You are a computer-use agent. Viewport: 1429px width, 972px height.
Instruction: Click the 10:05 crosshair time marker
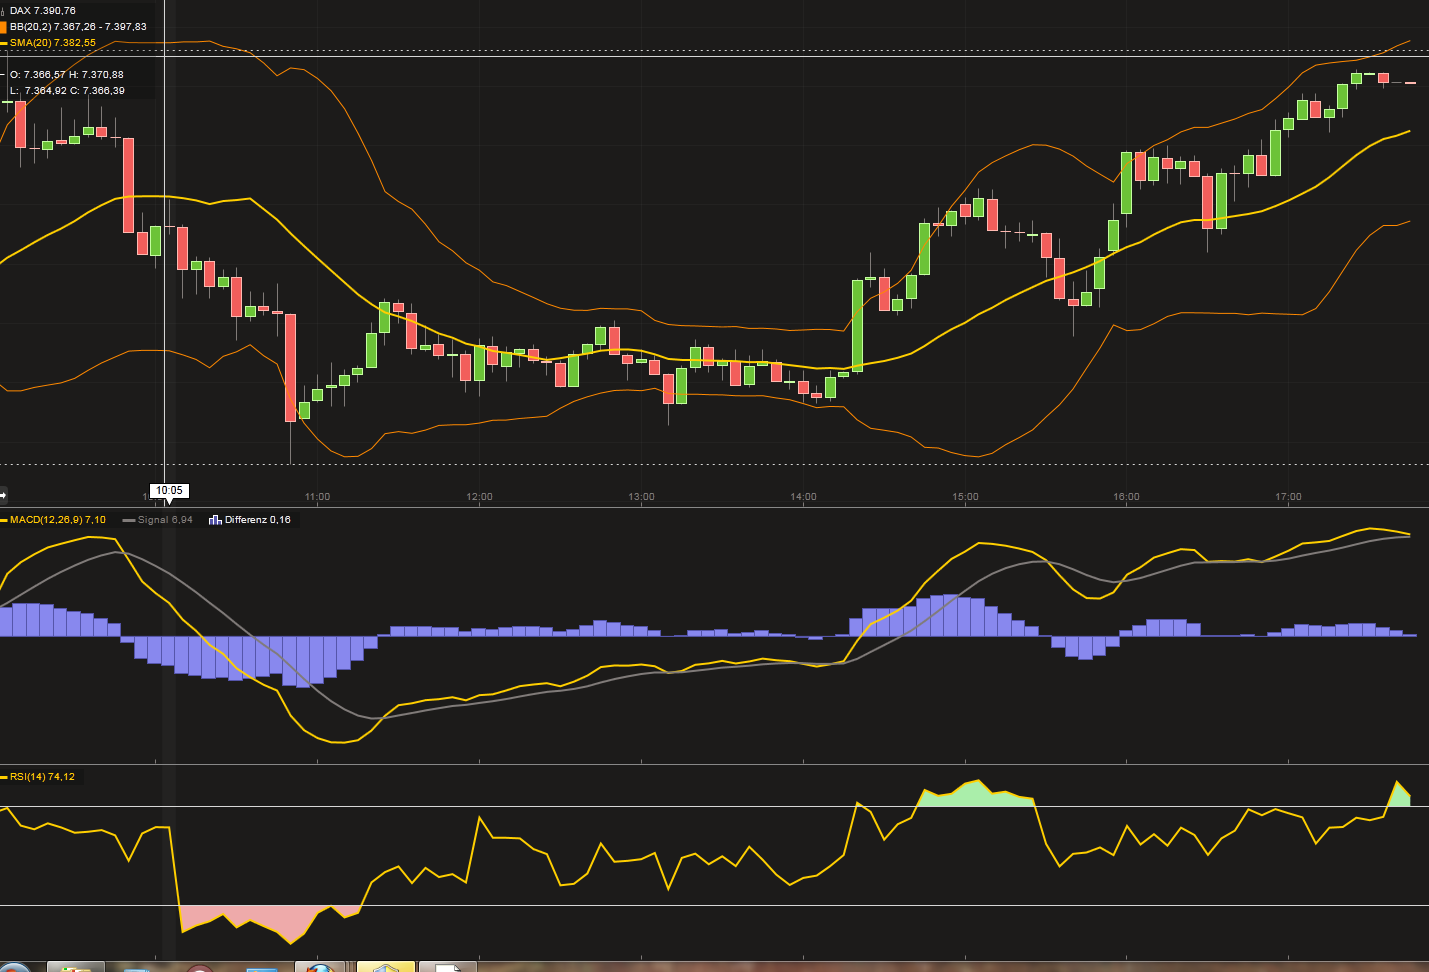[x=169, y=491]
